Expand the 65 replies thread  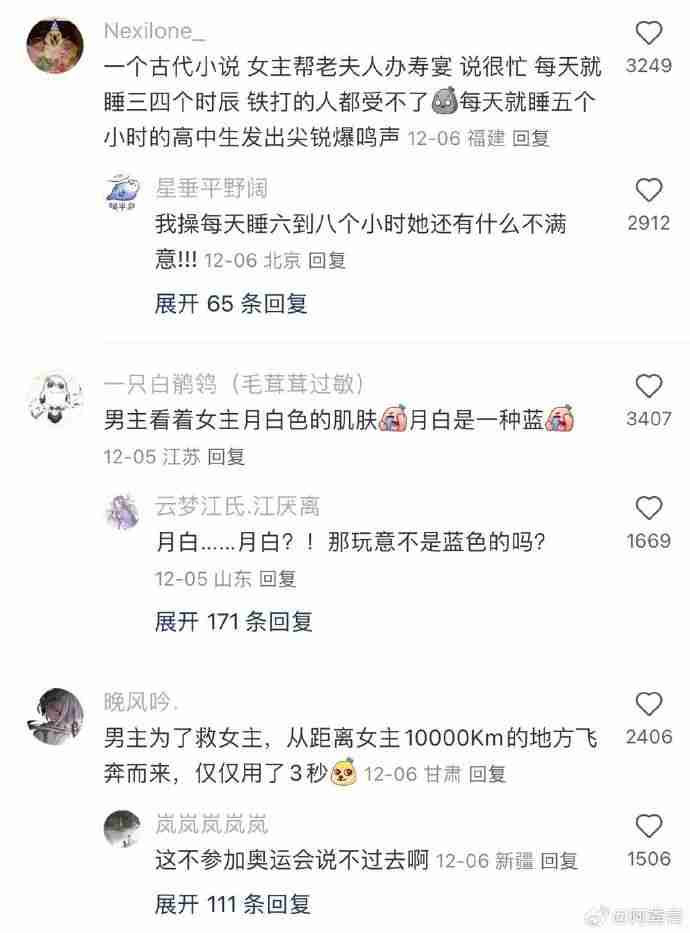pyautogui.click(x=231, y=303)
